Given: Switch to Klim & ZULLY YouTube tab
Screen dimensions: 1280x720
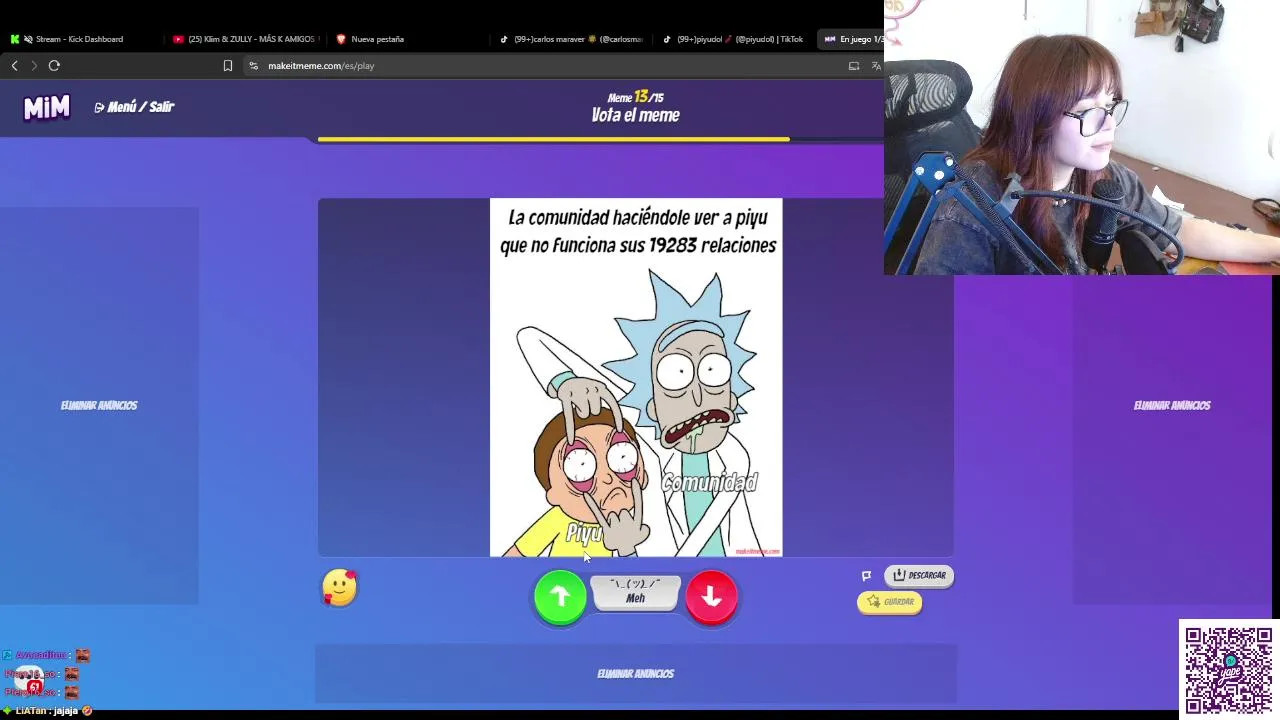Looking at the screenshot, I should tap(244, 39).
